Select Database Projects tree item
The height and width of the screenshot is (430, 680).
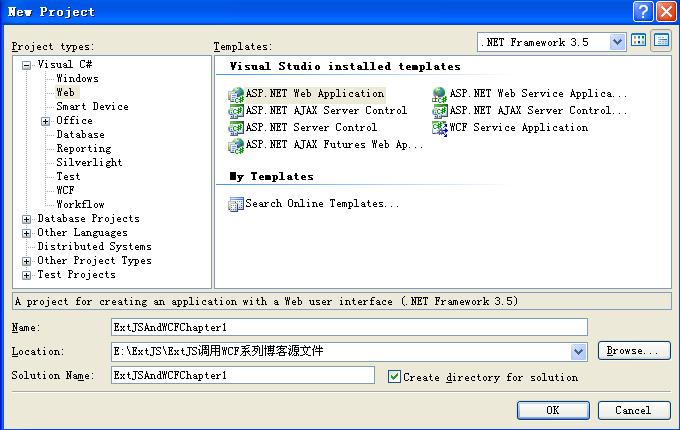tap(88, 218)
